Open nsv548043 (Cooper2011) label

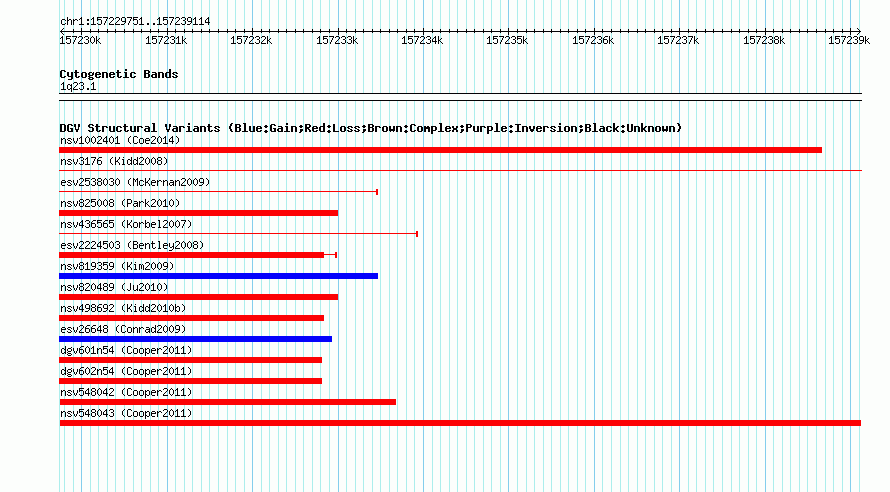click(x=126, y=413)
